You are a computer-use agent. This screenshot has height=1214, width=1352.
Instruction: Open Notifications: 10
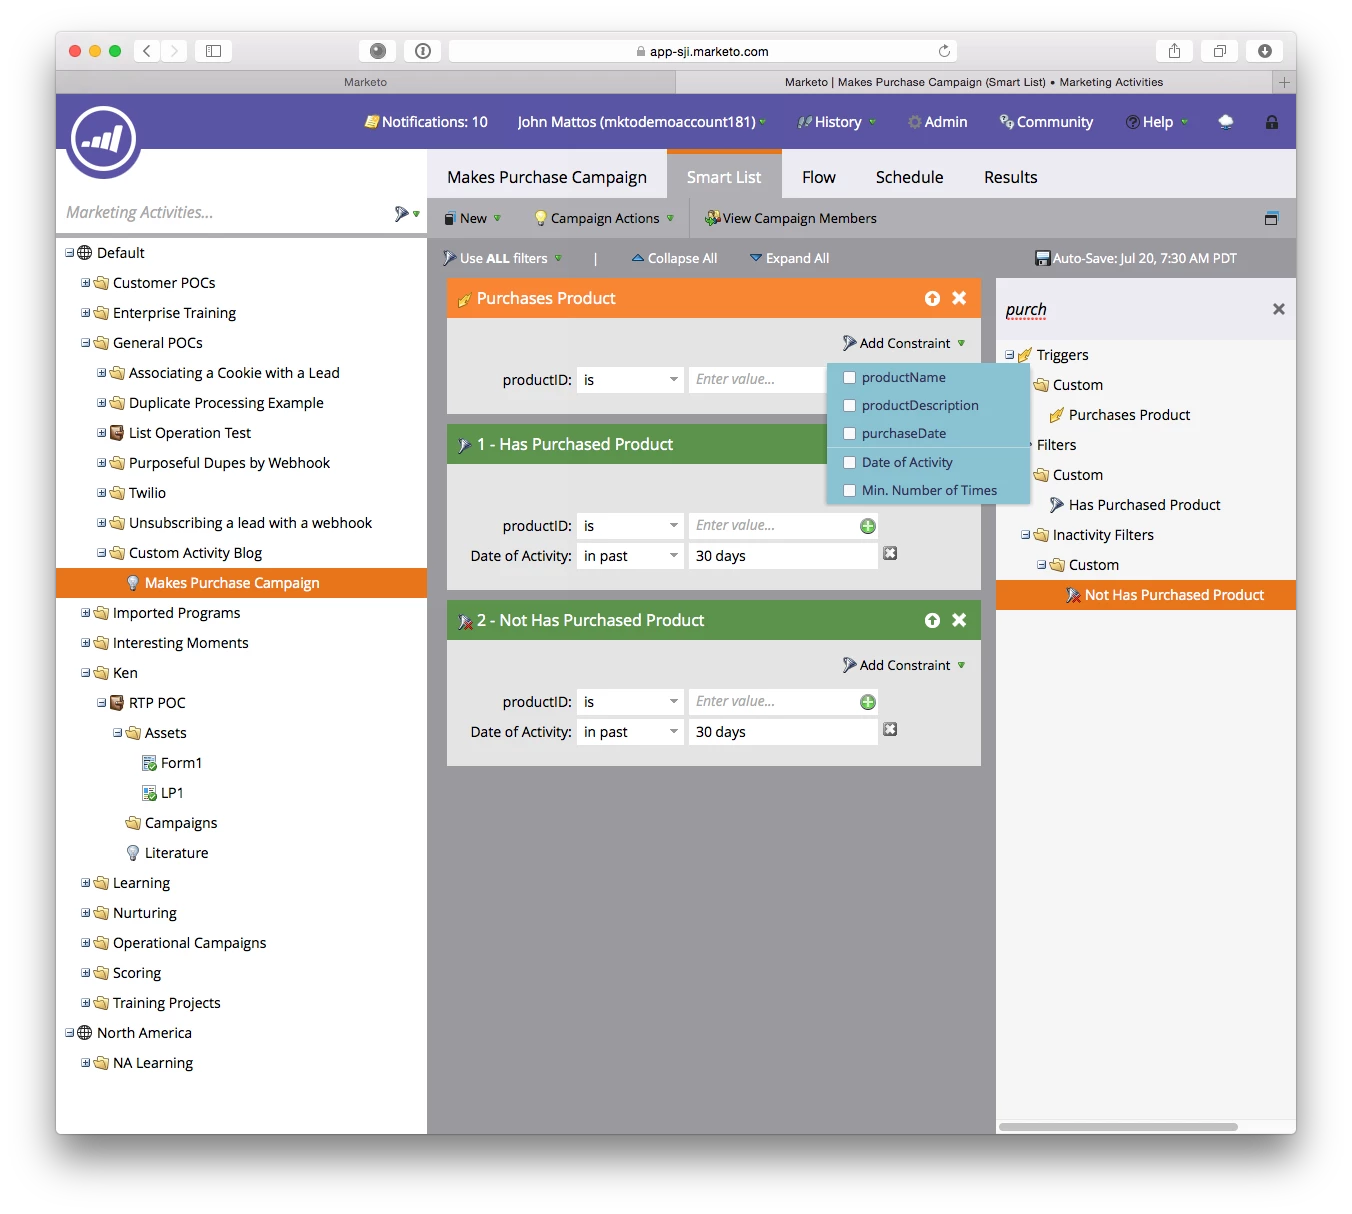coord(426,122)
